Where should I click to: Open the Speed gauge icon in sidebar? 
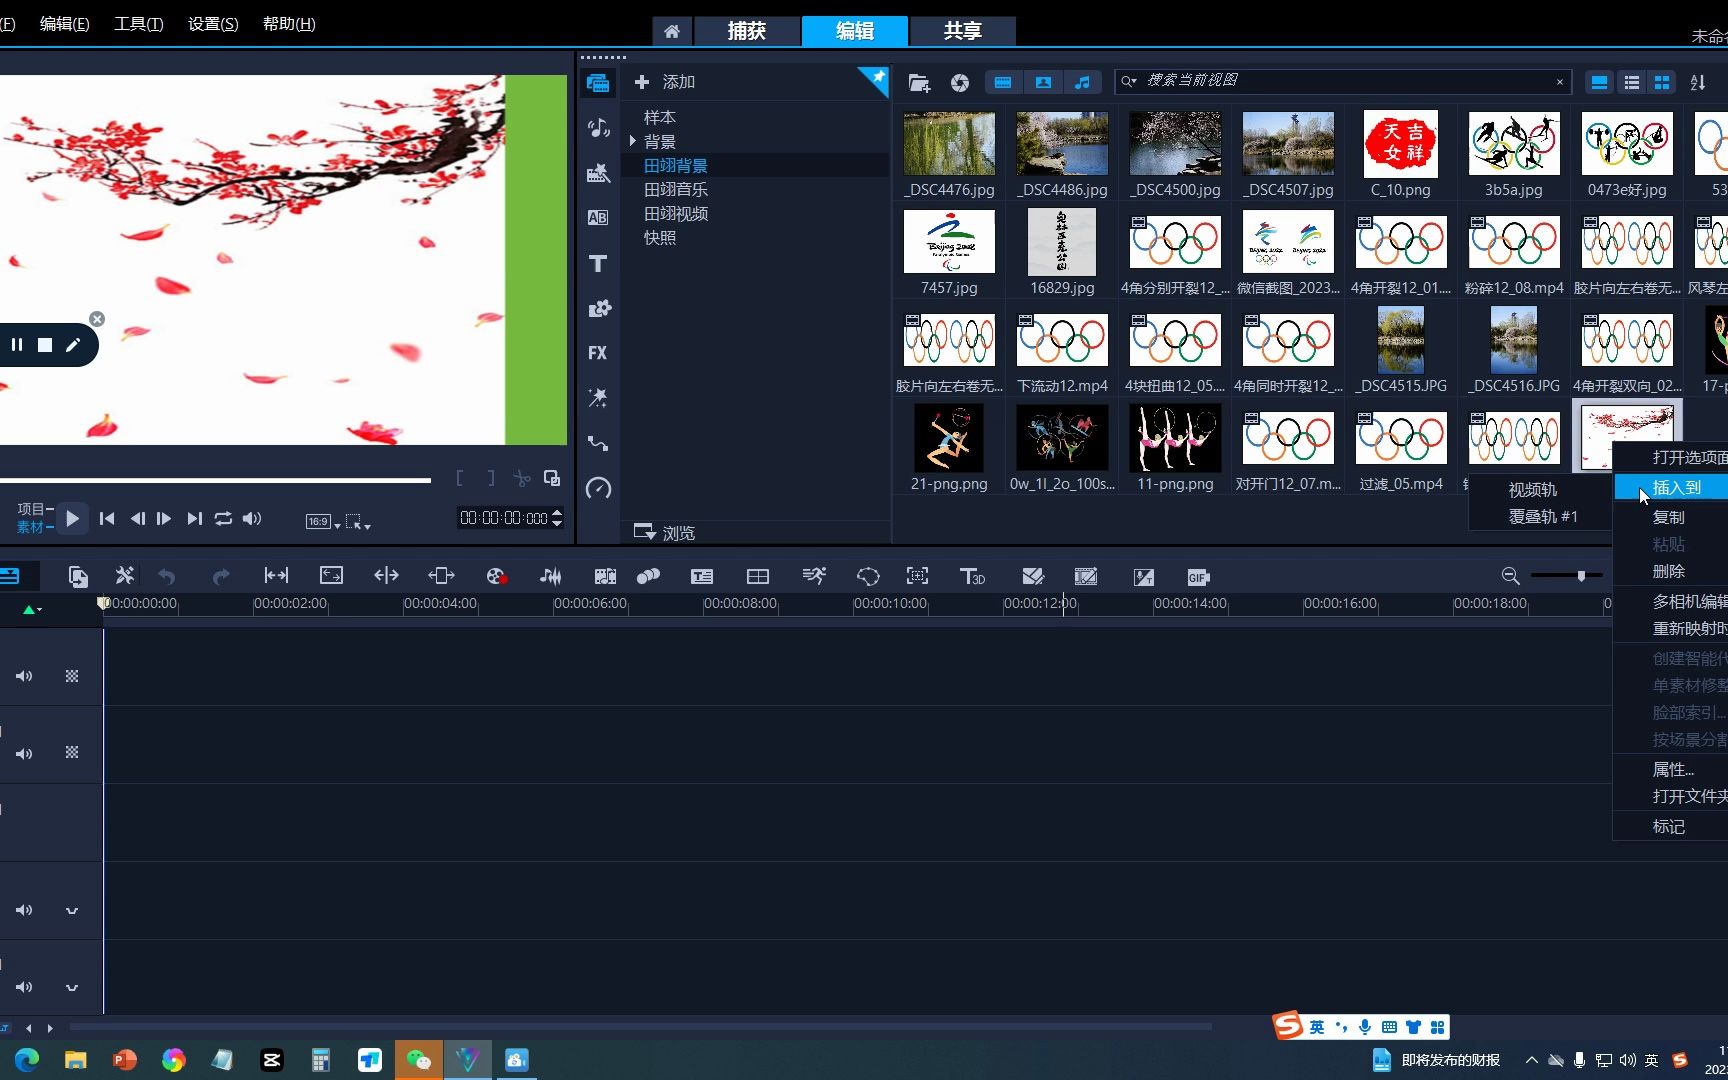[598, 488]
